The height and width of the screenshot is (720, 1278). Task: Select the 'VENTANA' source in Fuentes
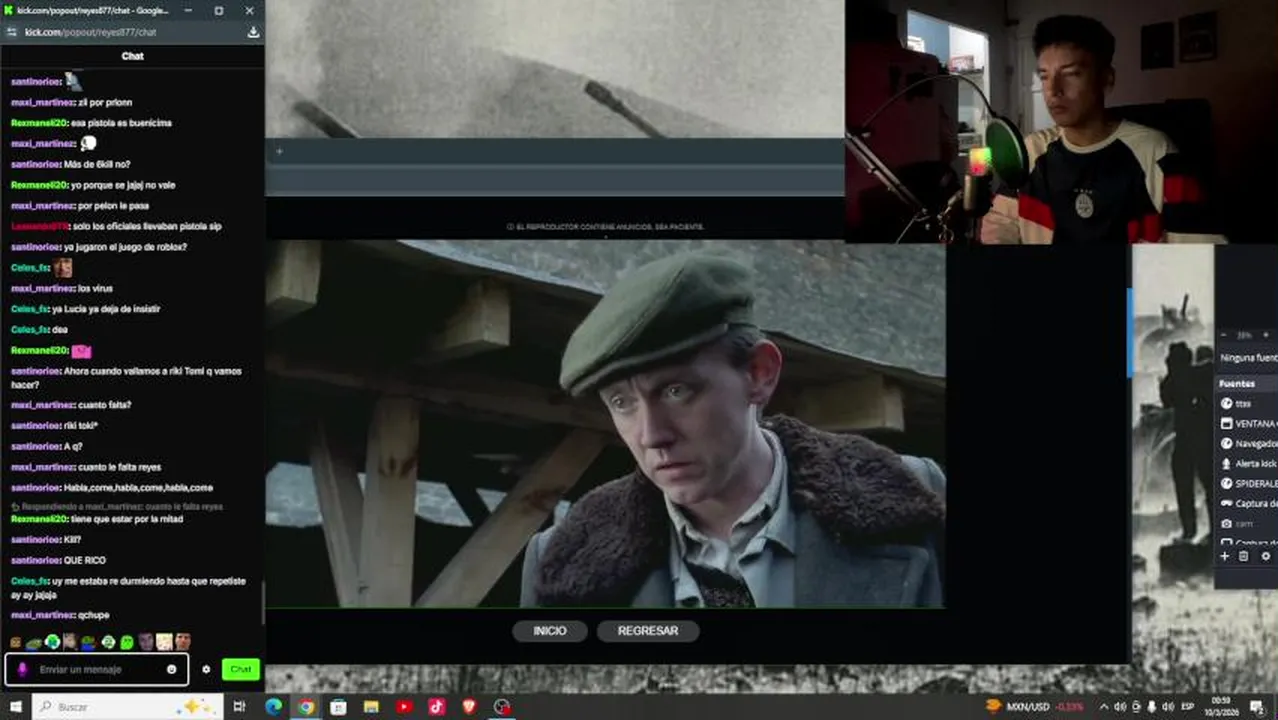click(1247, 423)
